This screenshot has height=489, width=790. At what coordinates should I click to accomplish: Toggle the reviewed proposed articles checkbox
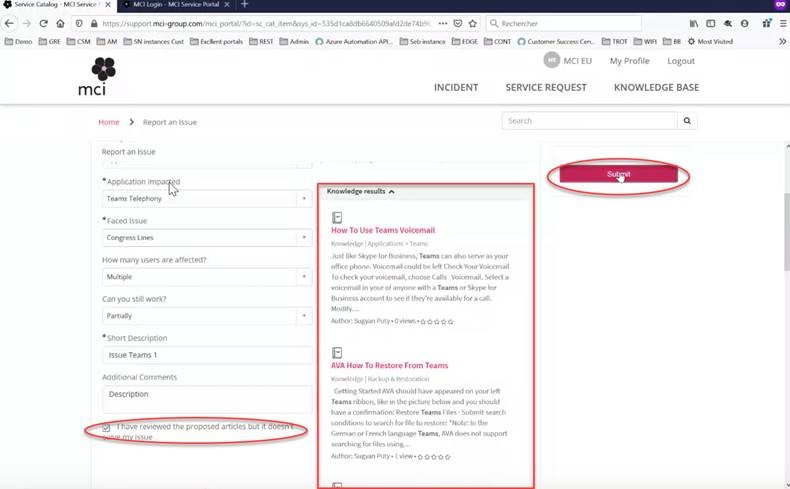coord(106,428)
